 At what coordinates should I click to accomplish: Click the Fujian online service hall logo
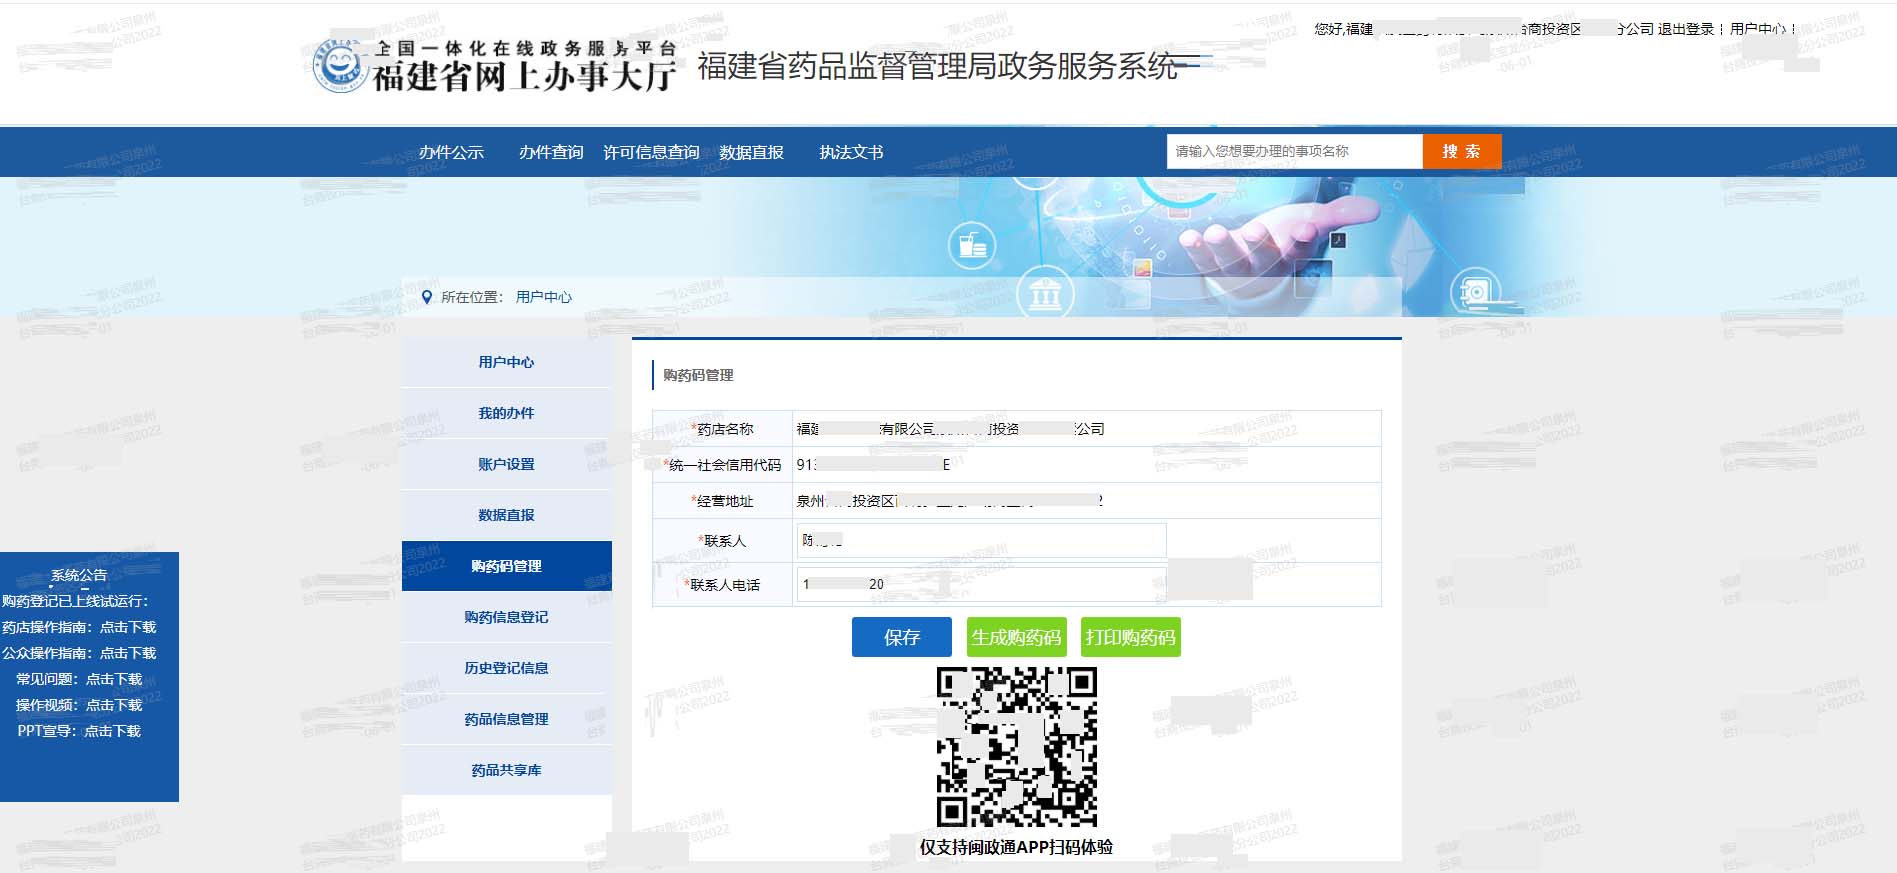[x=494, y=67]
